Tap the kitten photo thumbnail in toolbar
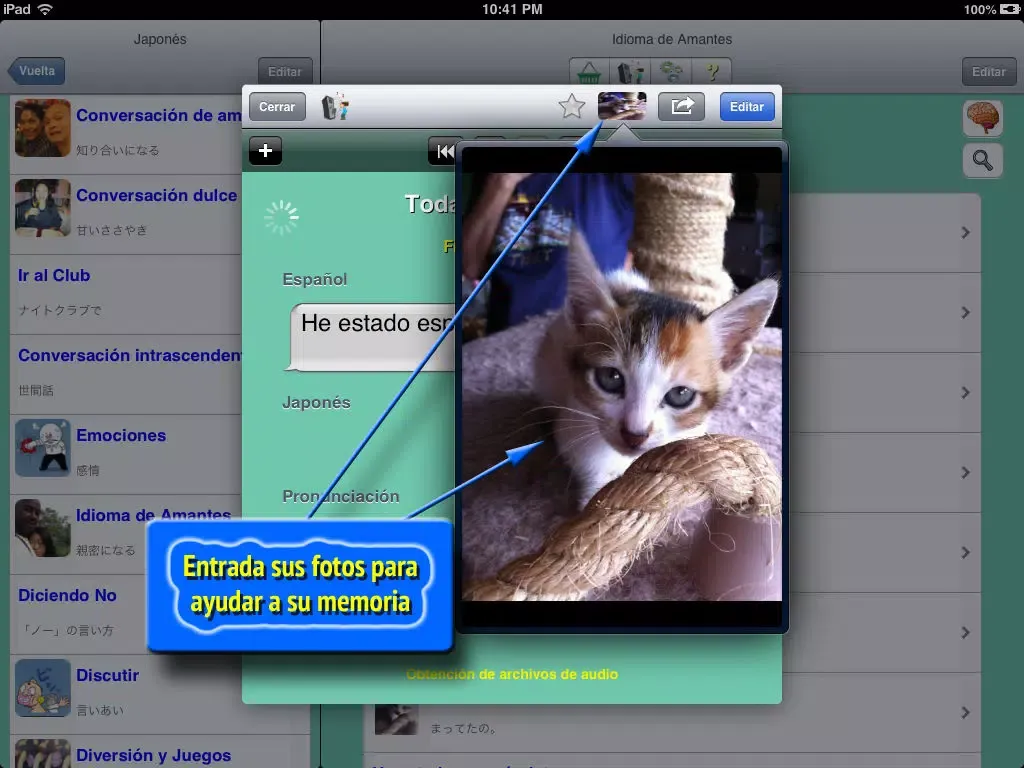 point(622,106)
